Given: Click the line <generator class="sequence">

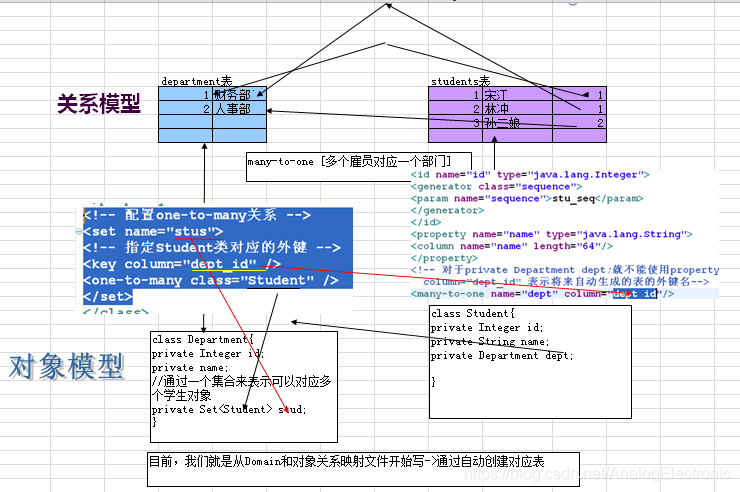Looking at the screenshot, I should tap(496, 186).
